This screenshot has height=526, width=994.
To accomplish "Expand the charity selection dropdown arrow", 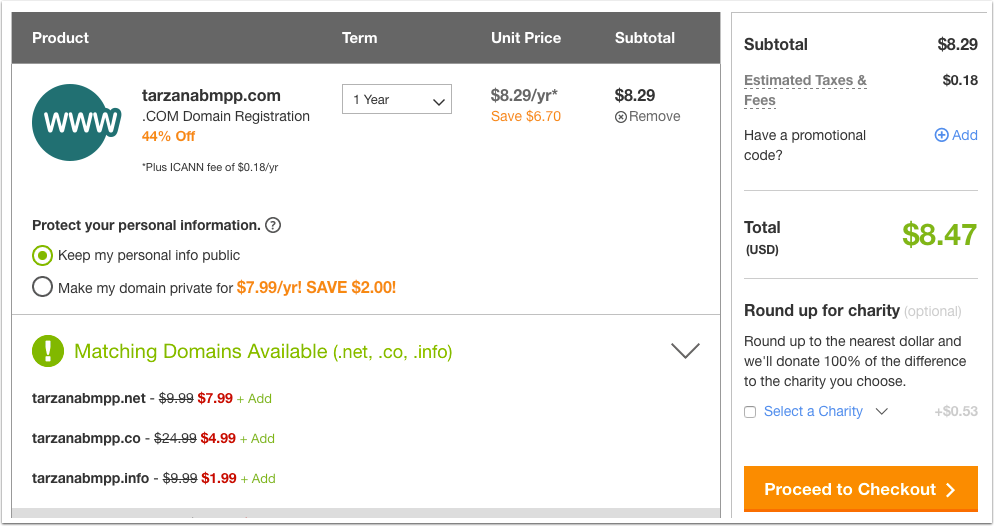I will pos(881,411).
